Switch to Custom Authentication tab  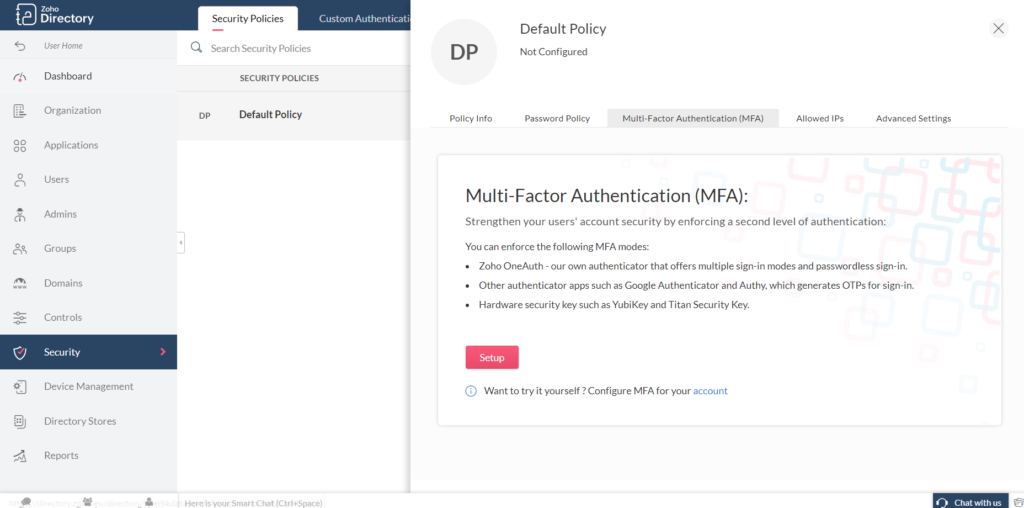coord(364,18)
